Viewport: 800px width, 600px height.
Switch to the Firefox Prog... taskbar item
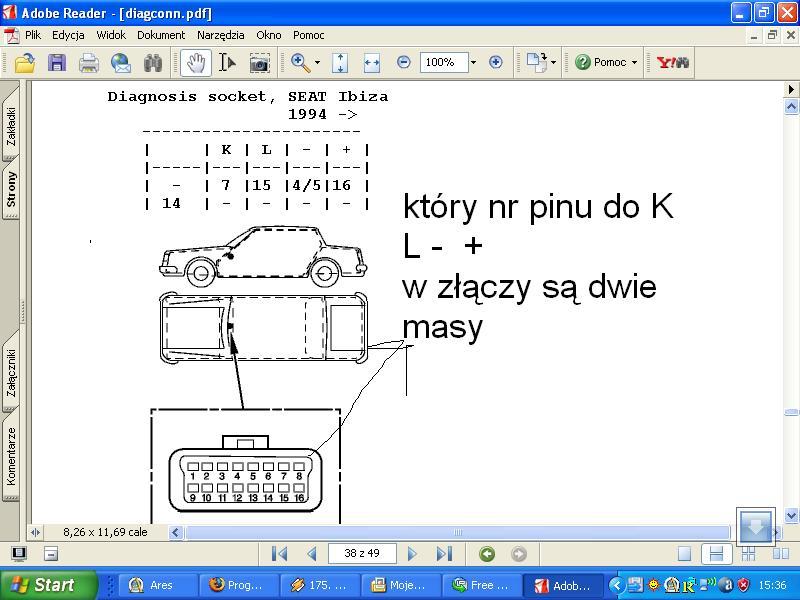pos(239,585)
